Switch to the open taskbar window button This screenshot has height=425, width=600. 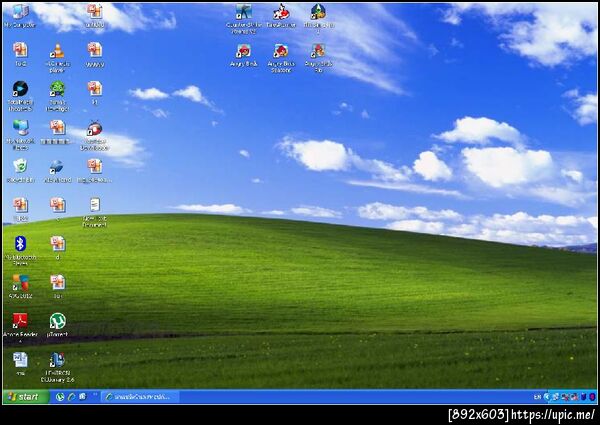coord(140,397)
